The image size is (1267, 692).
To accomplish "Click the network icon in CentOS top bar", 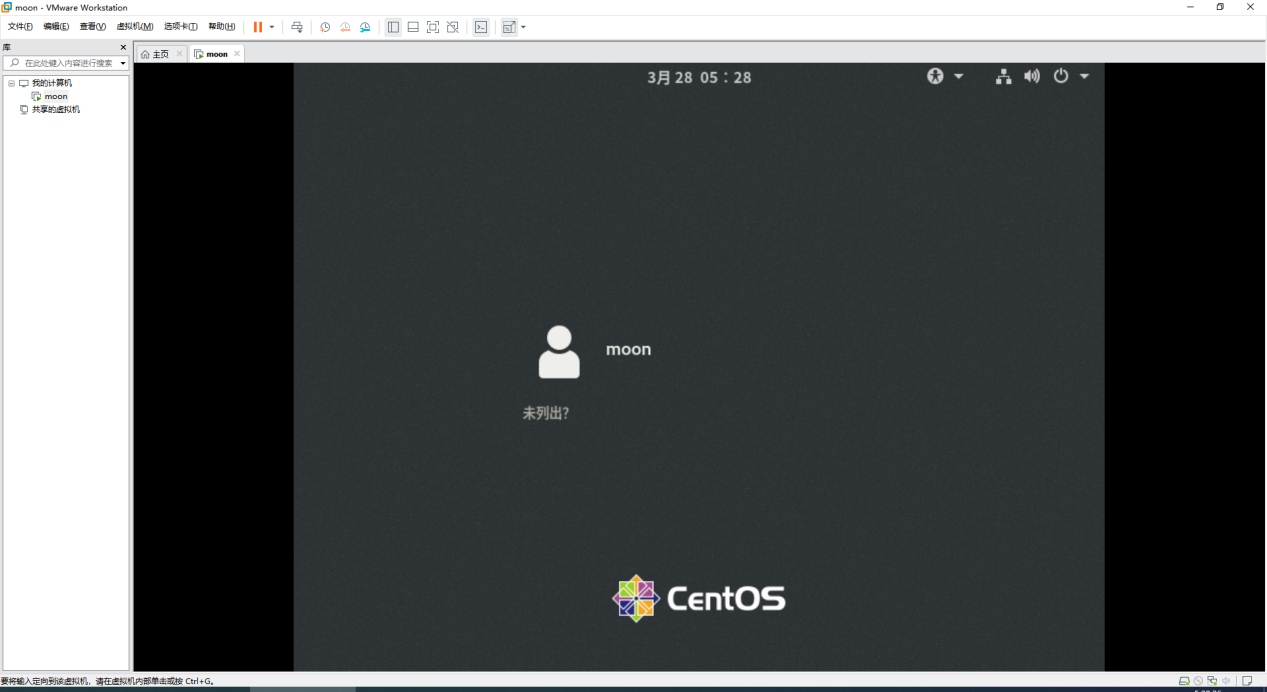I will pyautogui.click(x=1004, y=76).
